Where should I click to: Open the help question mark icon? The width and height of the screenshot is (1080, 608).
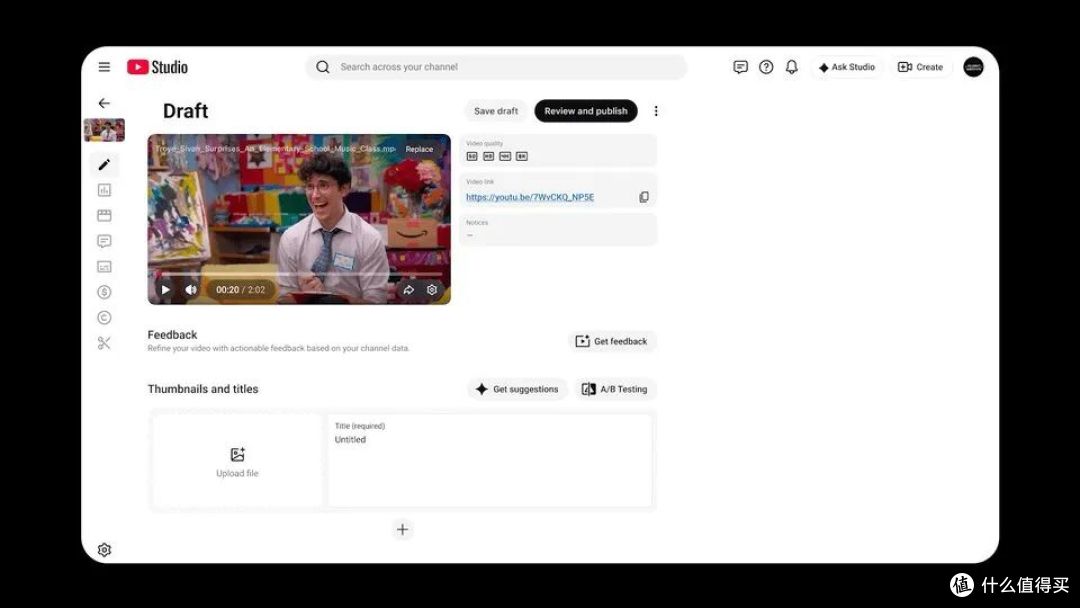coord(766,67)
